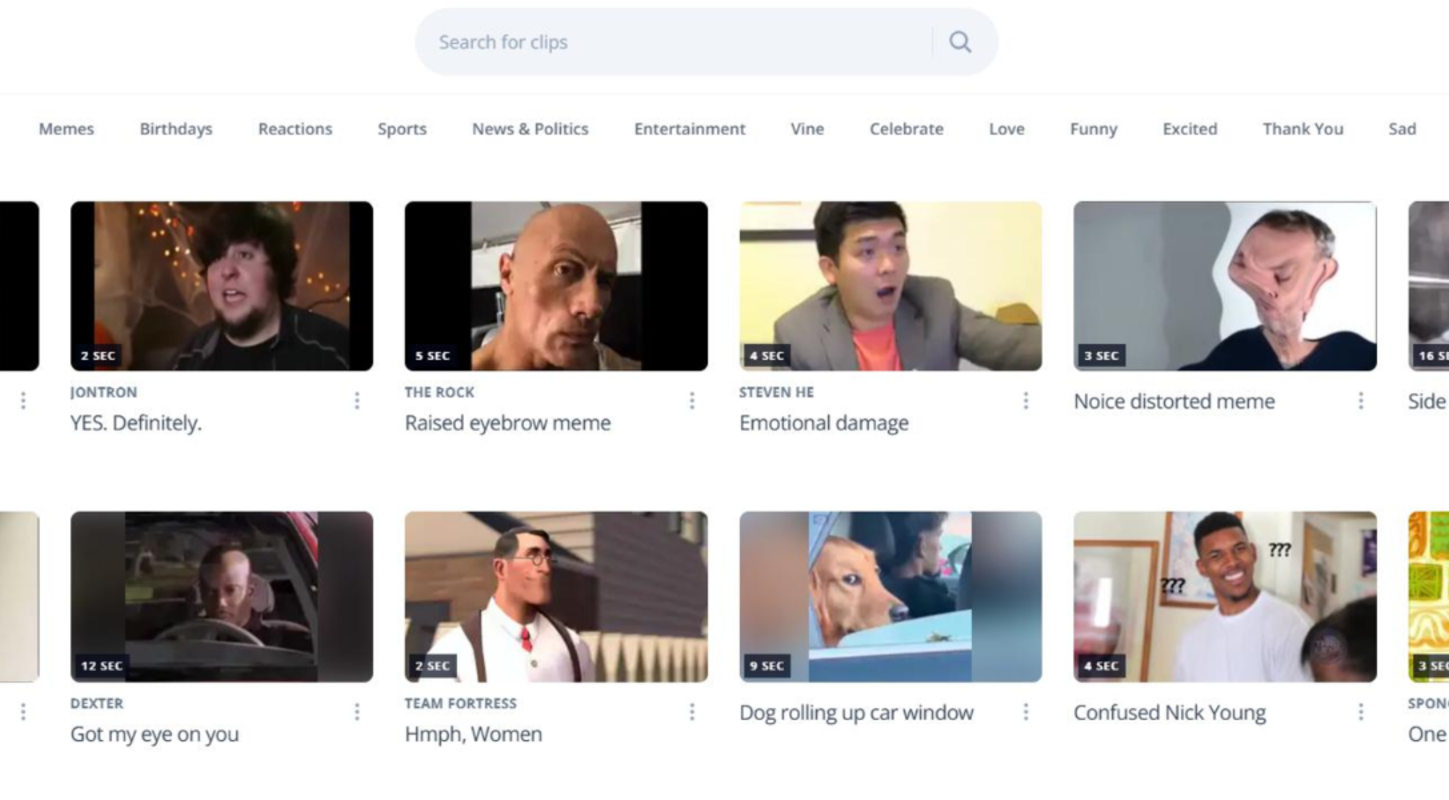Screen dimensions: 1449x800
Task: Click the DEXTER source label
Action: tap(97, 703)
